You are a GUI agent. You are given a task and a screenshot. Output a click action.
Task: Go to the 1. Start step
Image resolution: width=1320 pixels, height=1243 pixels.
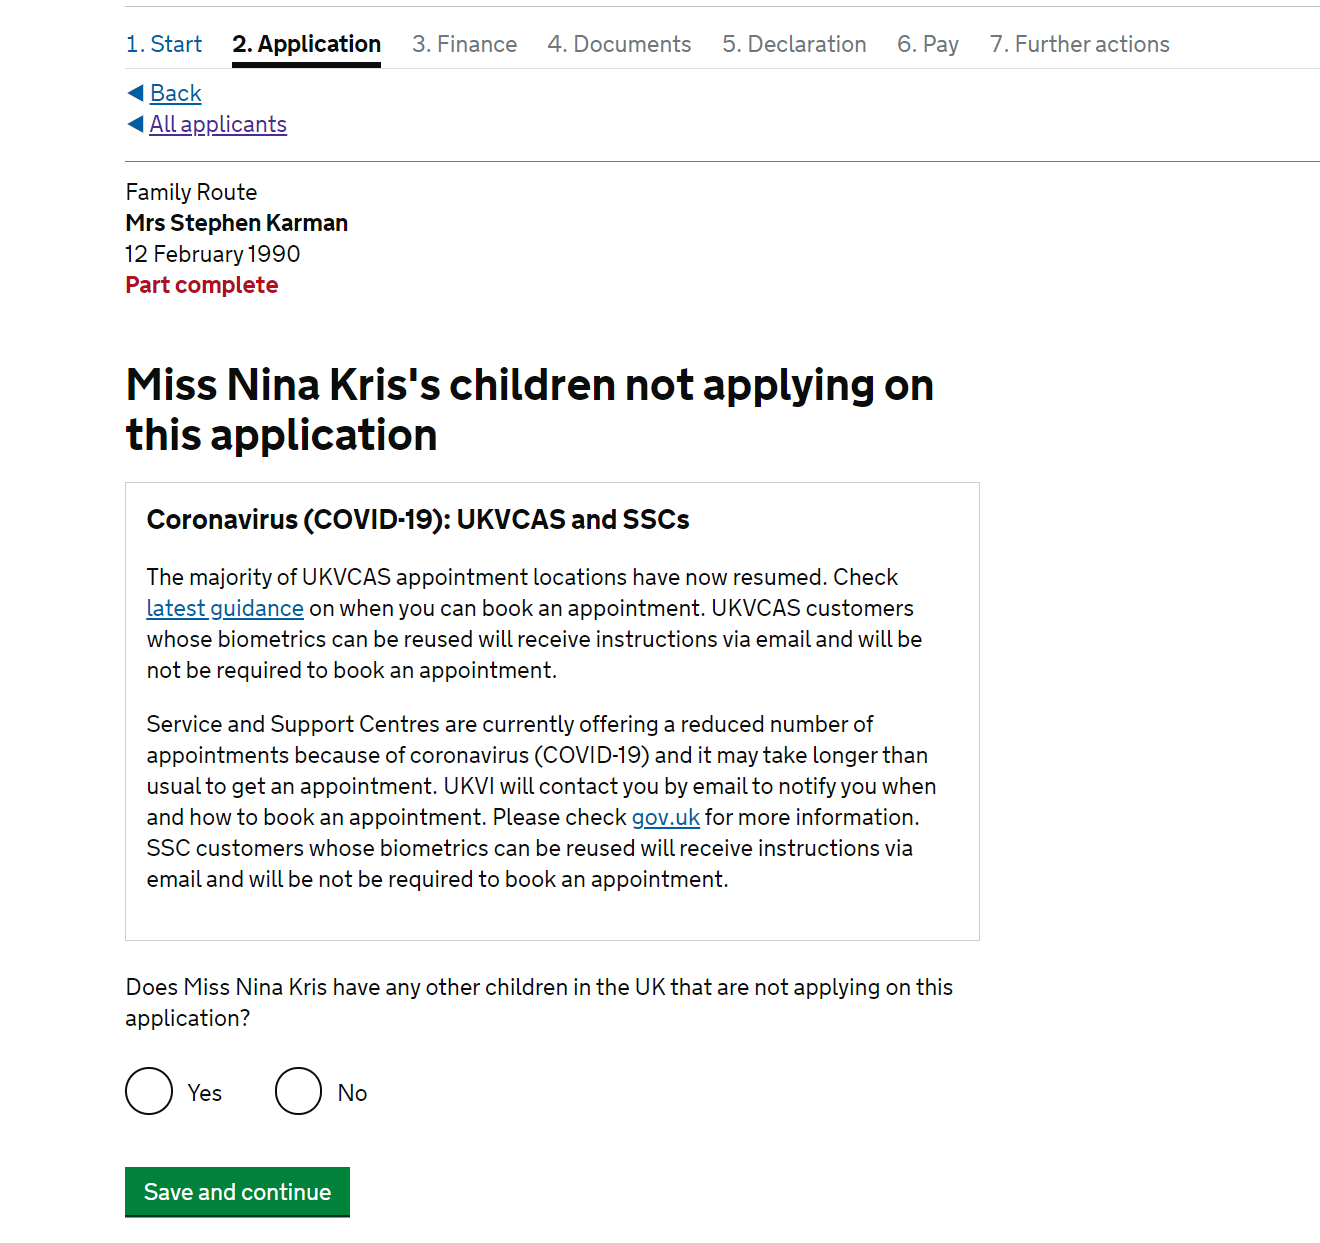164,44
